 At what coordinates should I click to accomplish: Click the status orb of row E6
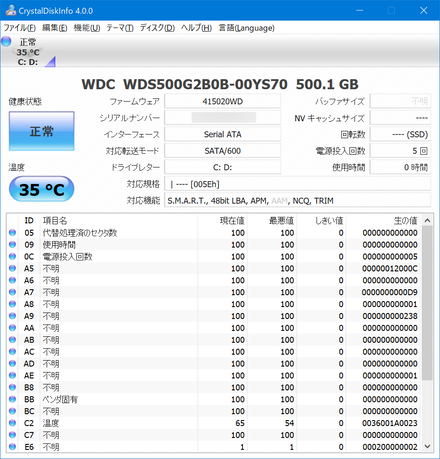click(x=13, y=447)
